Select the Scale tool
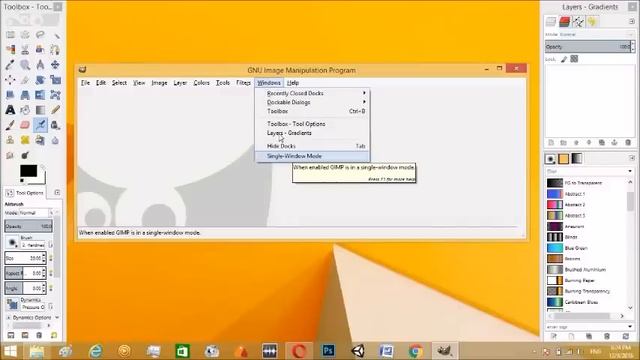This screenshot has width=640, height=360. pyautogui.click(x=56, y=80)
